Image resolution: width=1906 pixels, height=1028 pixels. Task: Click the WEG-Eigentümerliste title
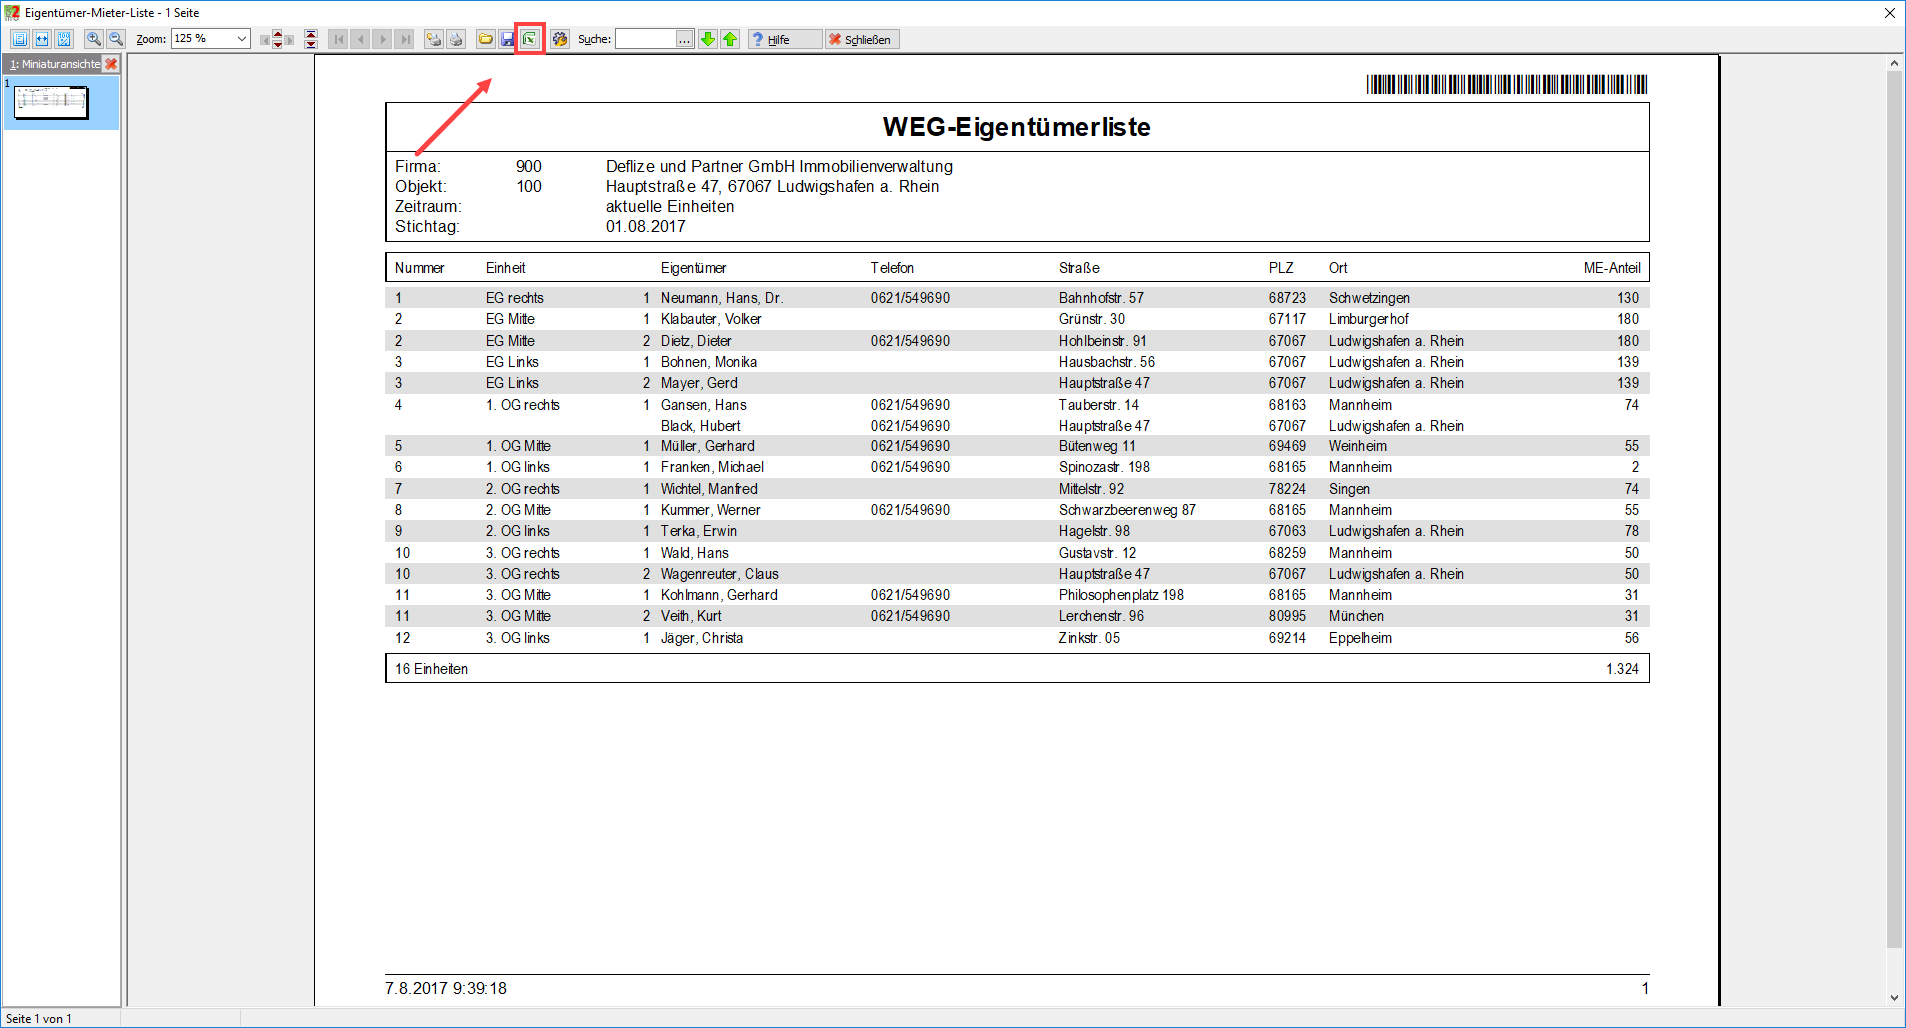pos(1016,127)
